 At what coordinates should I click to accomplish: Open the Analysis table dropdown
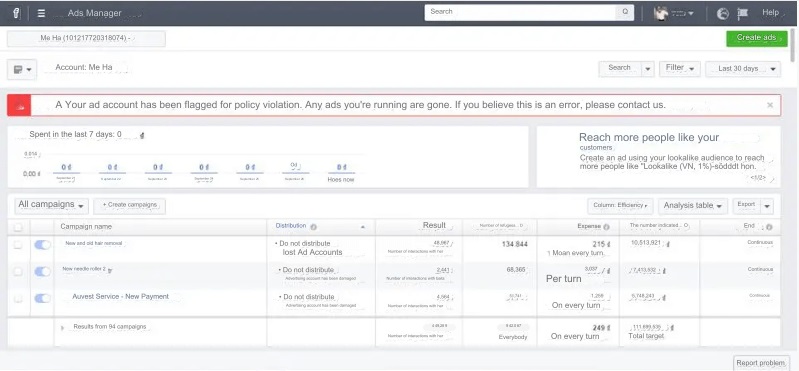click(693, 205)
